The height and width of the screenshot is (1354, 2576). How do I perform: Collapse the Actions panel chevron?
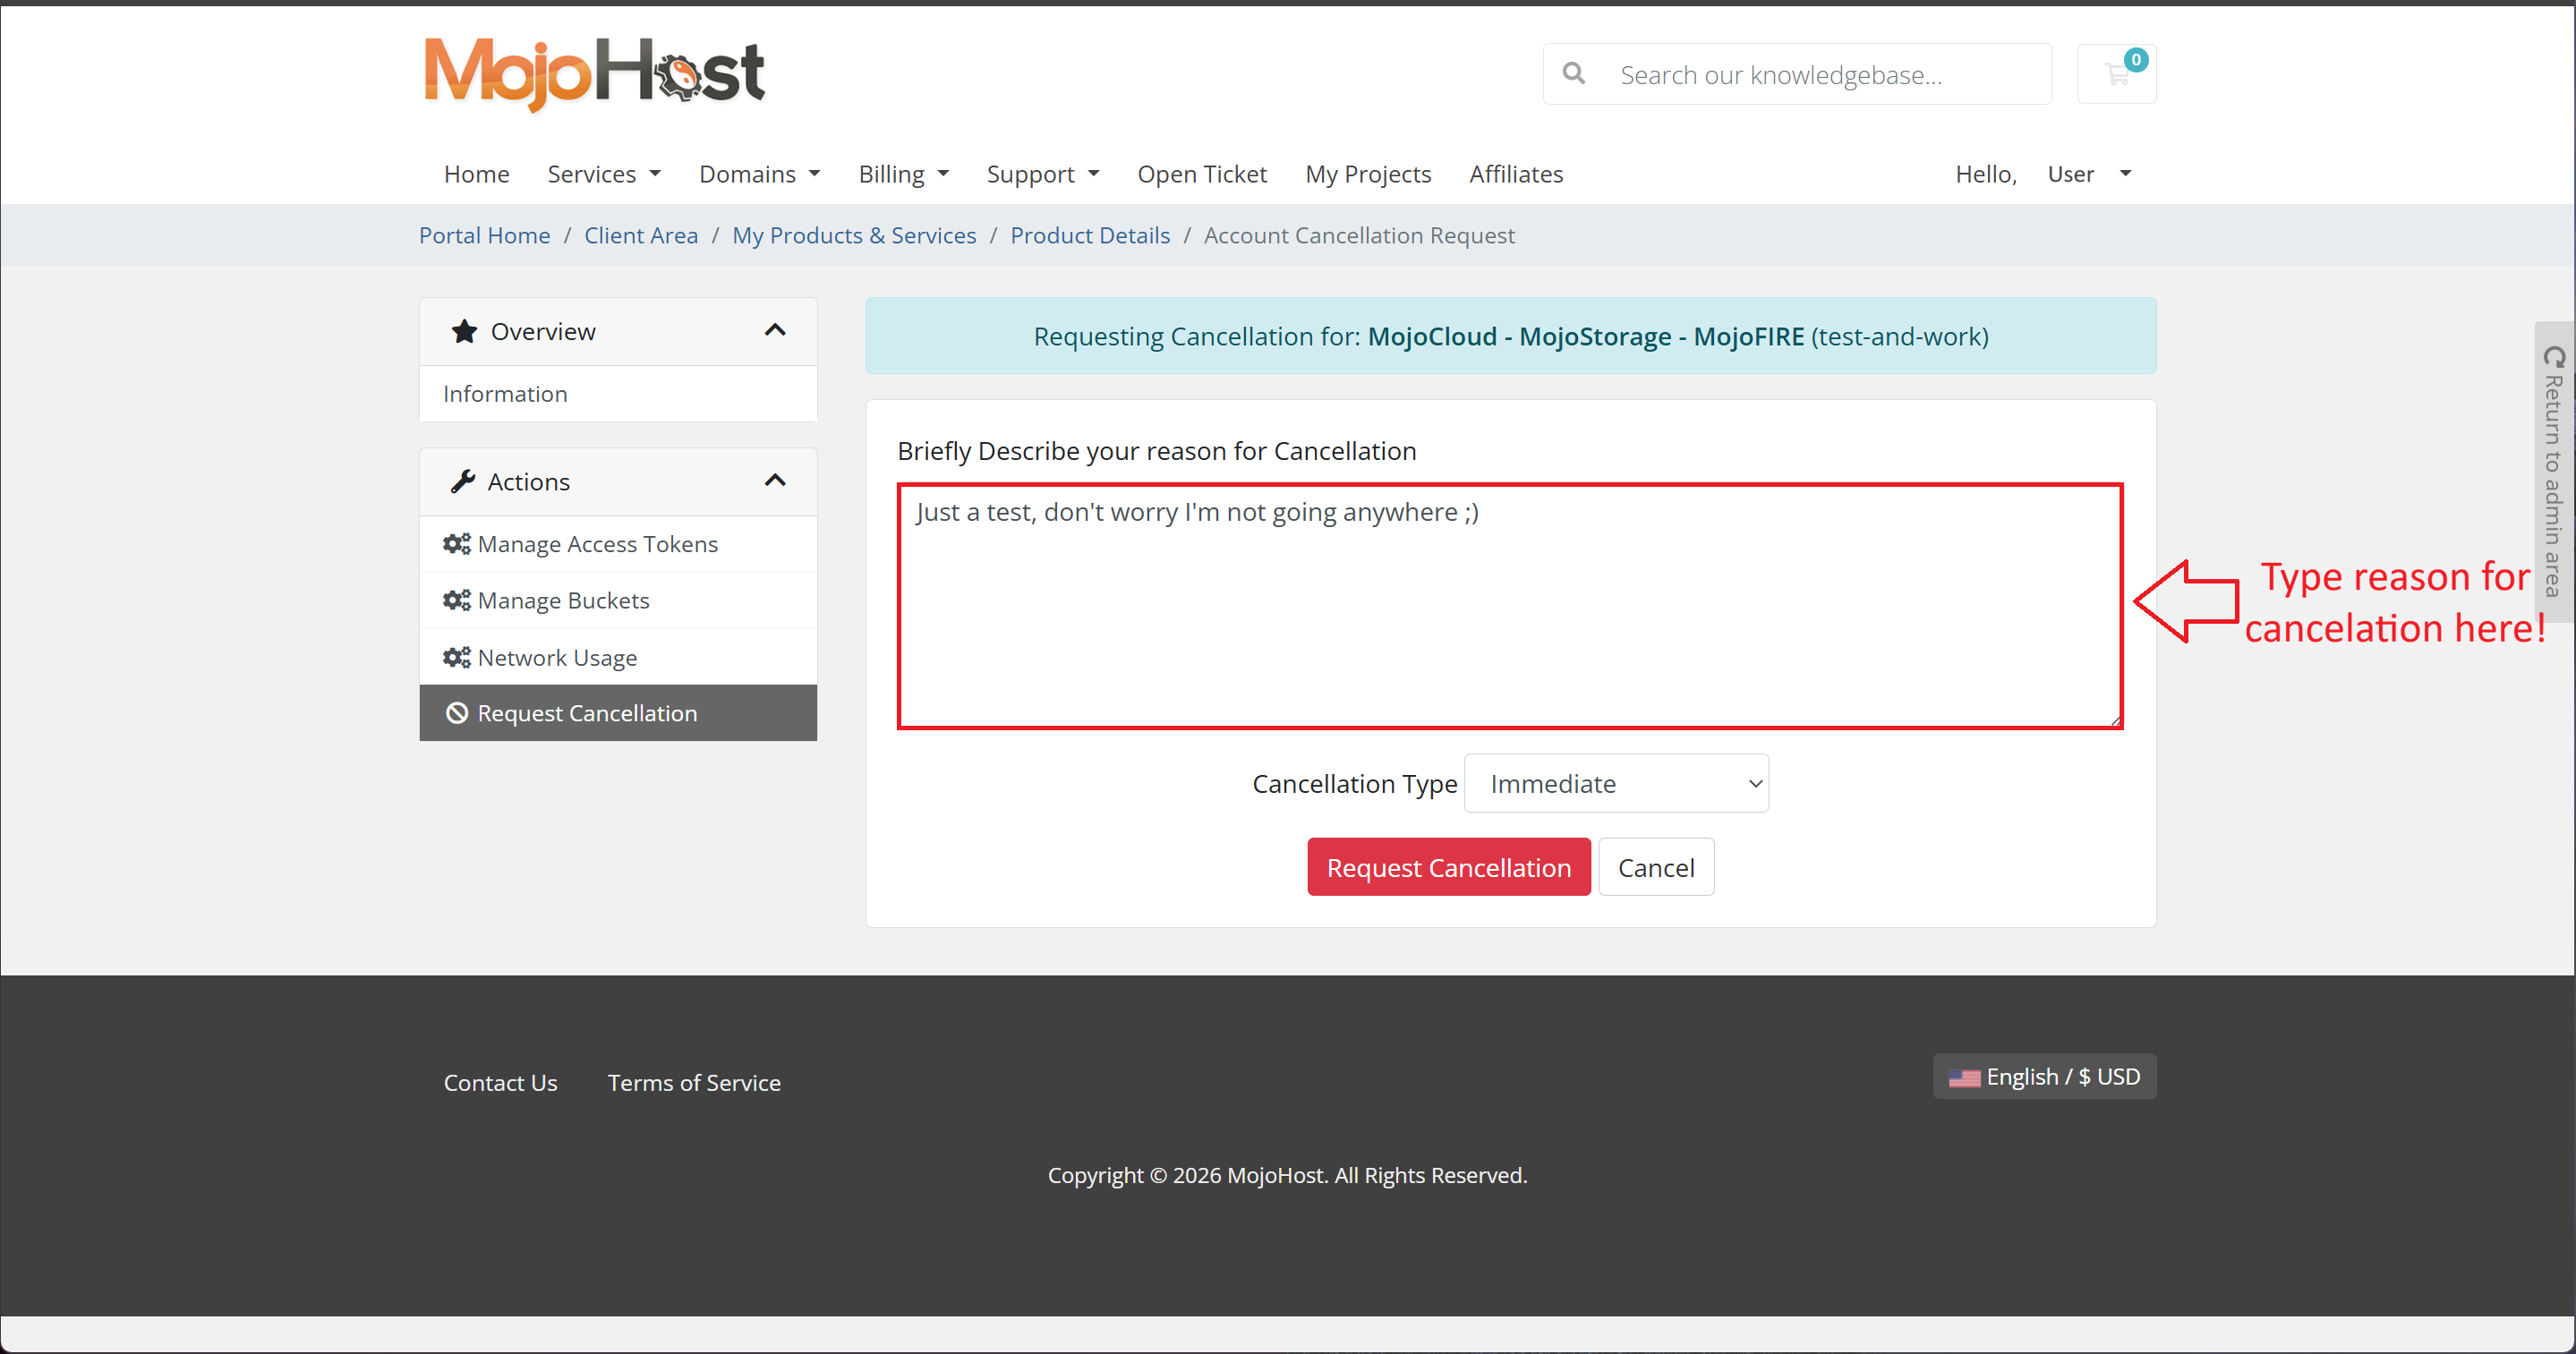tap(775, 481)
